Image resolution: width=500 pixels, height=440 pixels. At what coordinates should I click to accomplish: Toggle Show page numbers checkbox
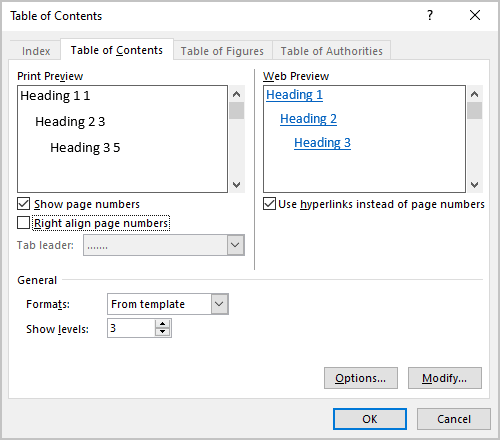click(x=24, y=204)
